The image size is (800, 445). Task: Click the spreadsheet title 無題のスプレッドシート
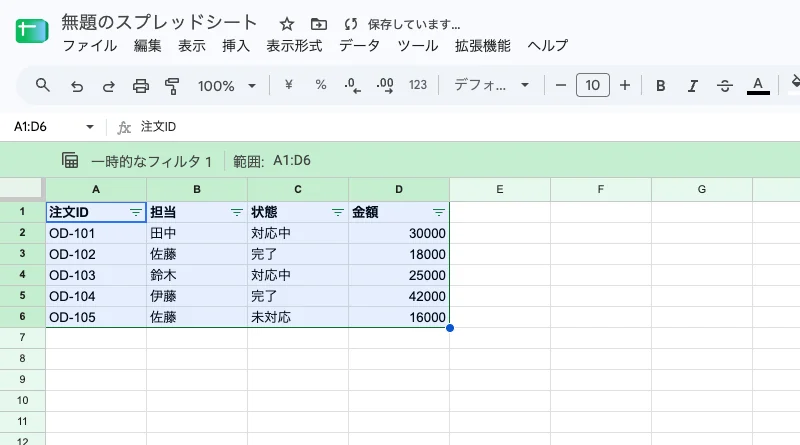point(159,22)
